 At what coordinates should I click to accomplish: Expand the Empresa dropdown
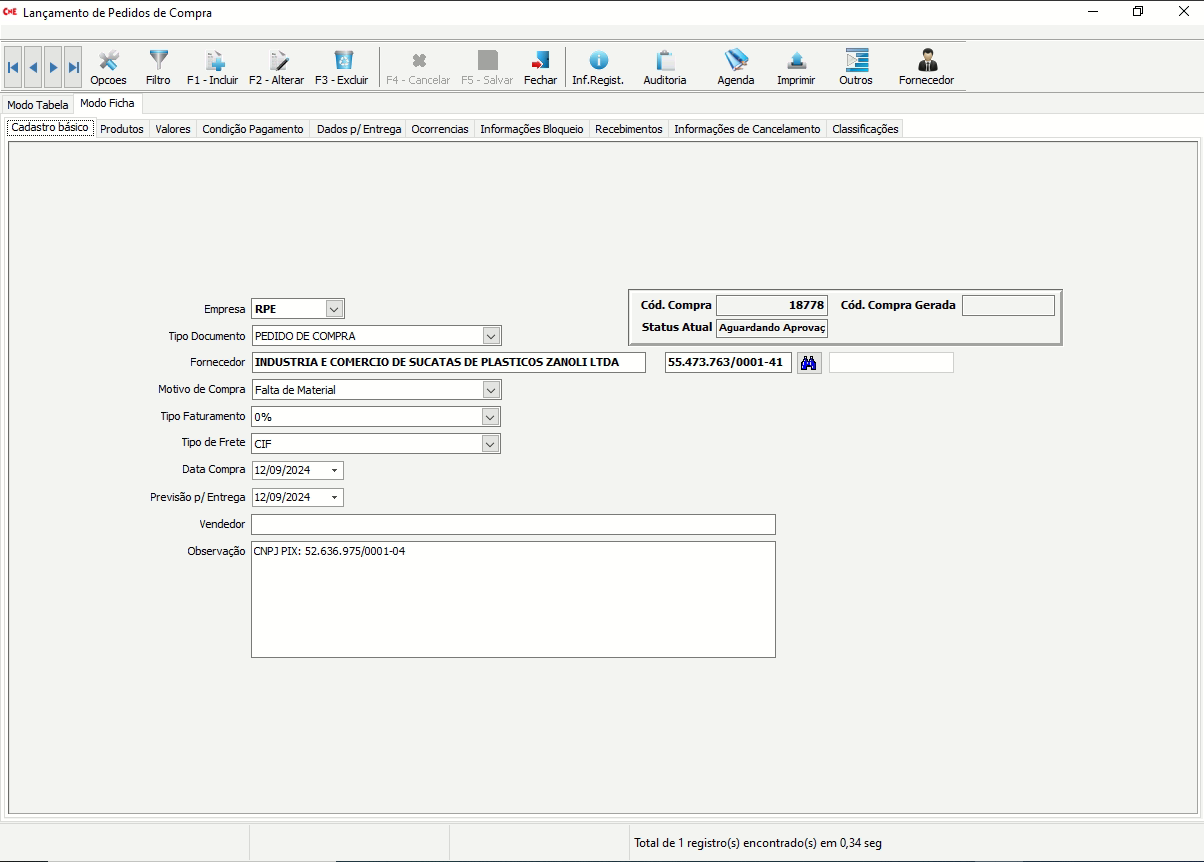pyautogui.click(x=334, y=309)
